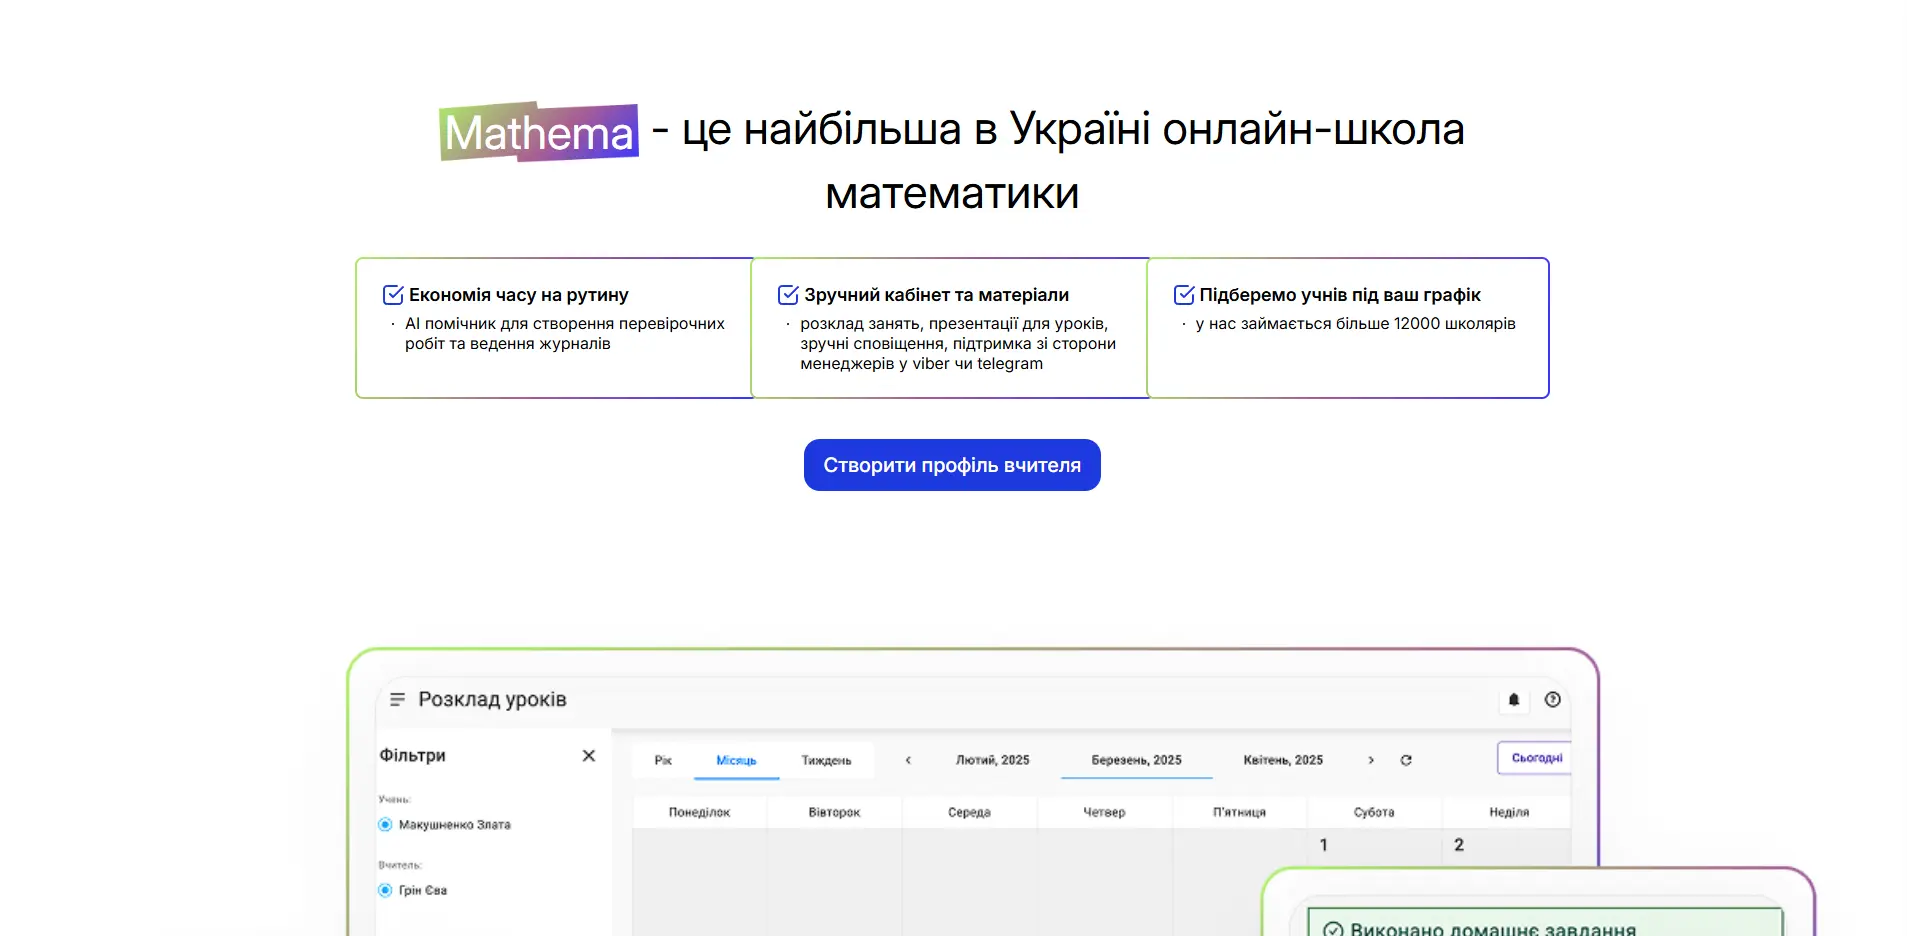Viewport: 1907px width, 936px height.
Task: Click the checkmark icon beside Підберемо учнів під ваш графік
Action: (1183, 293)
